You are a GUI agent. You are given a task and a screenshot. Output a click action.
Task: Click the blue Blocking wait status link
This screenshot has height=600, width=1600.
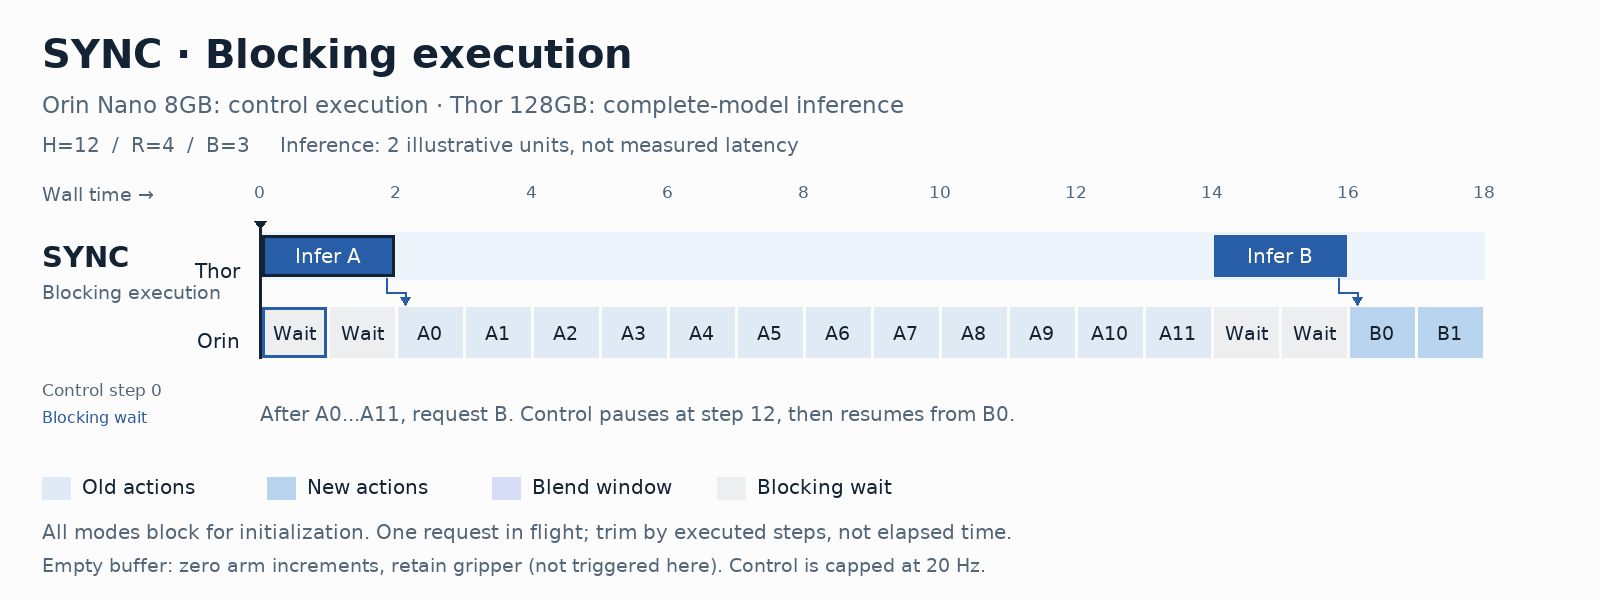pos(94,418)
